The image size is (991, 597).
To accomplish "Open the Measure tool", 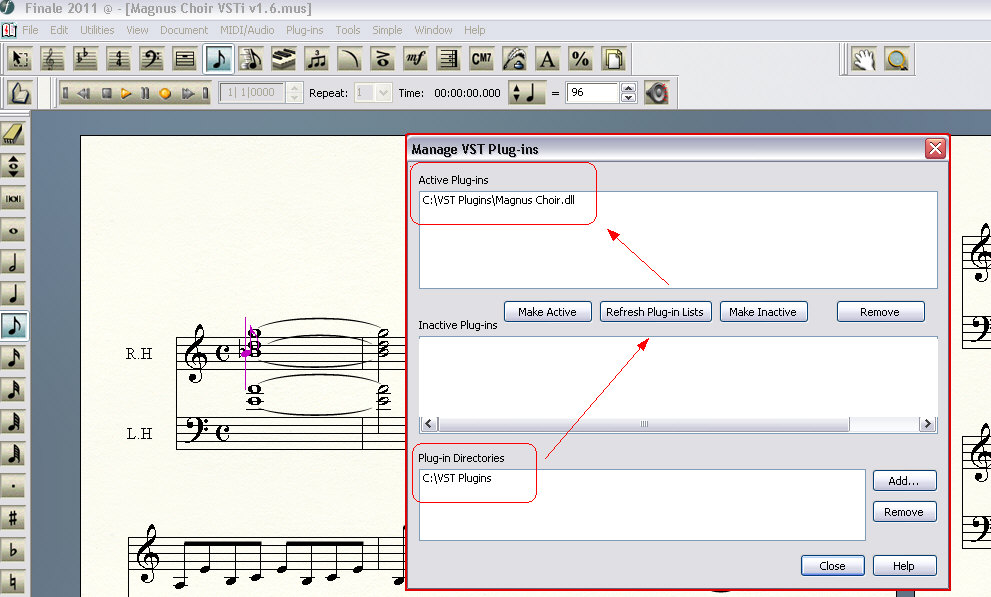I will tap(185, 59).
